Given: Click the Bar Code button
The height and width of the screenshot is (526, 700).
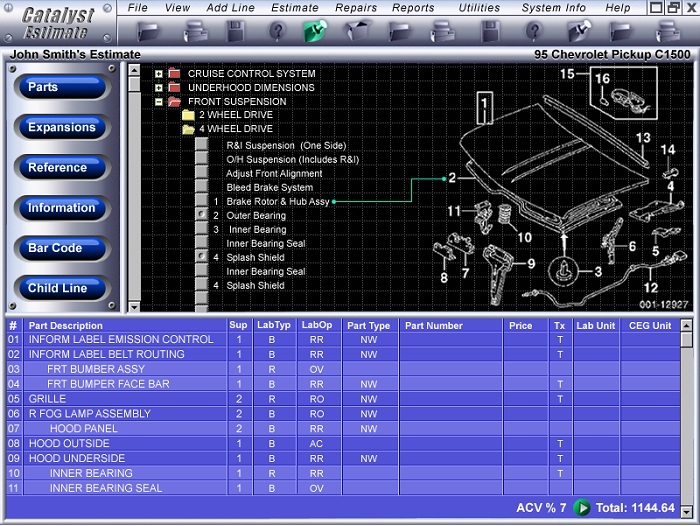Looking at the screenshot, I should pos(62,248).
